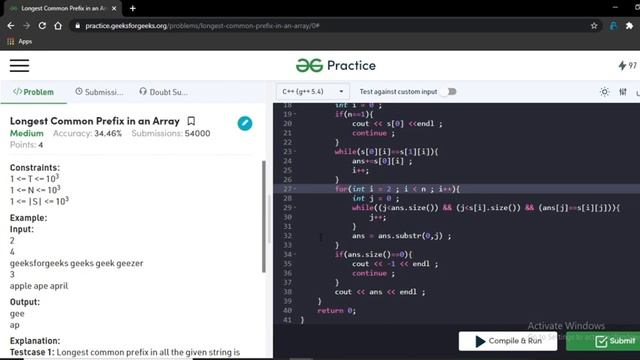Click the 'Explanation:' heading

pos(35,341)
